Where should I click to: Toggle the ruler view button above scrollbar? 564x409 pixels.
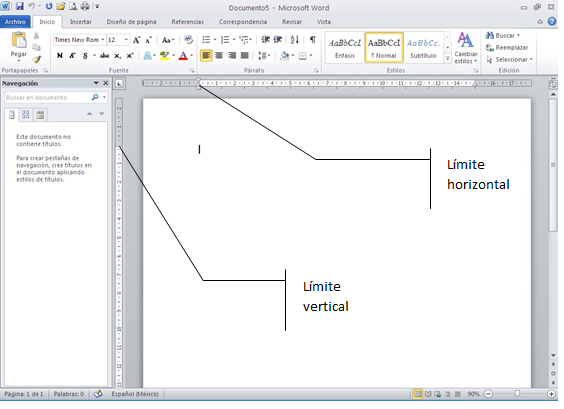point(553,84)
